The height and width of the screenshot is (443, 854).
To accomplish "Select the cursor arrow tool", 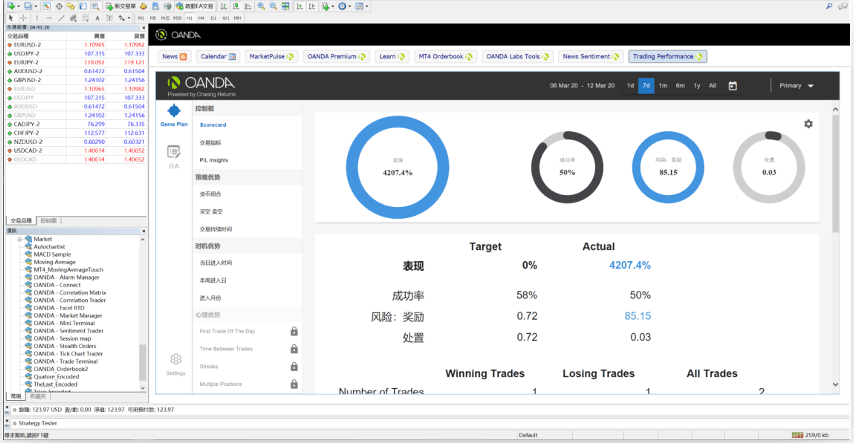I will click(x=10, y=18).
